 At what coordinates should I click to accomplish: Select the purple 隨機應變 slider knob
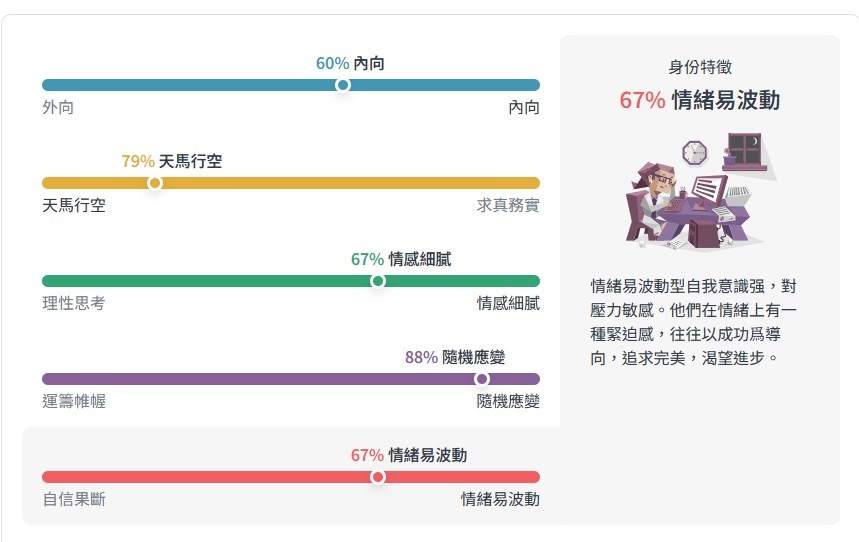(x=482, y=379)
